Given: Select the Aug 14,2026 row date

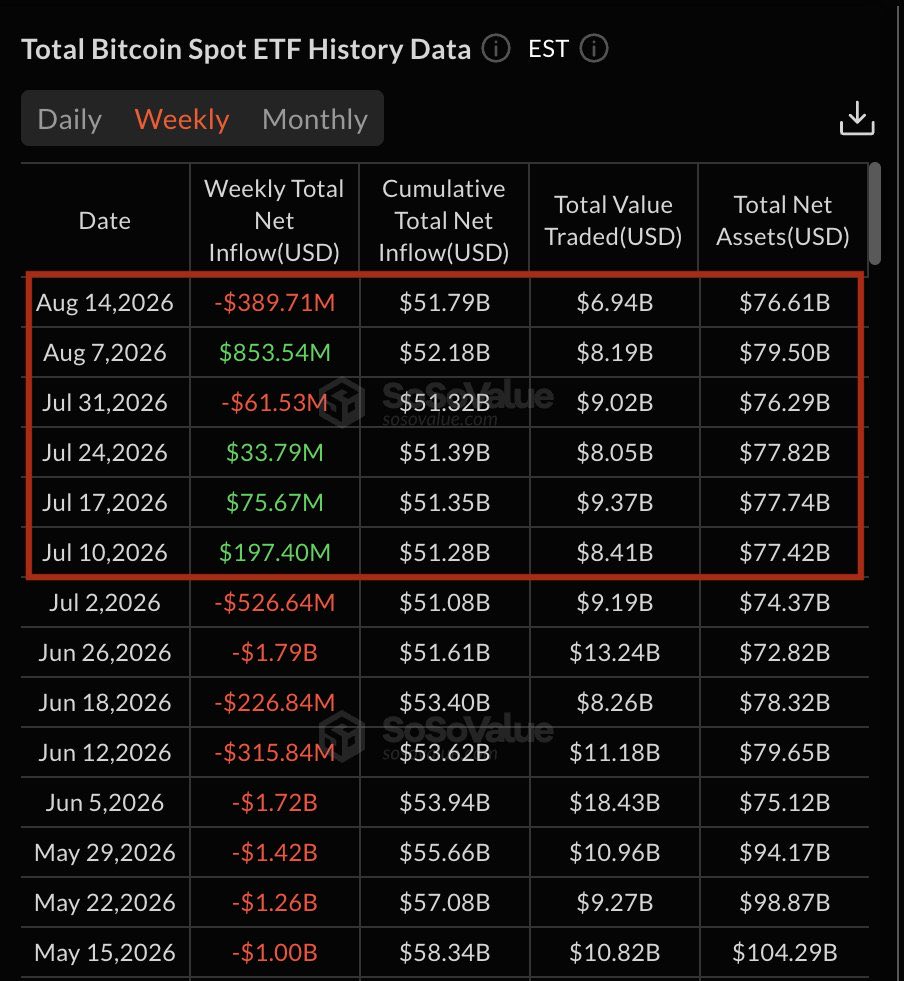Looking at the screenshot, I should click(104, 303).
